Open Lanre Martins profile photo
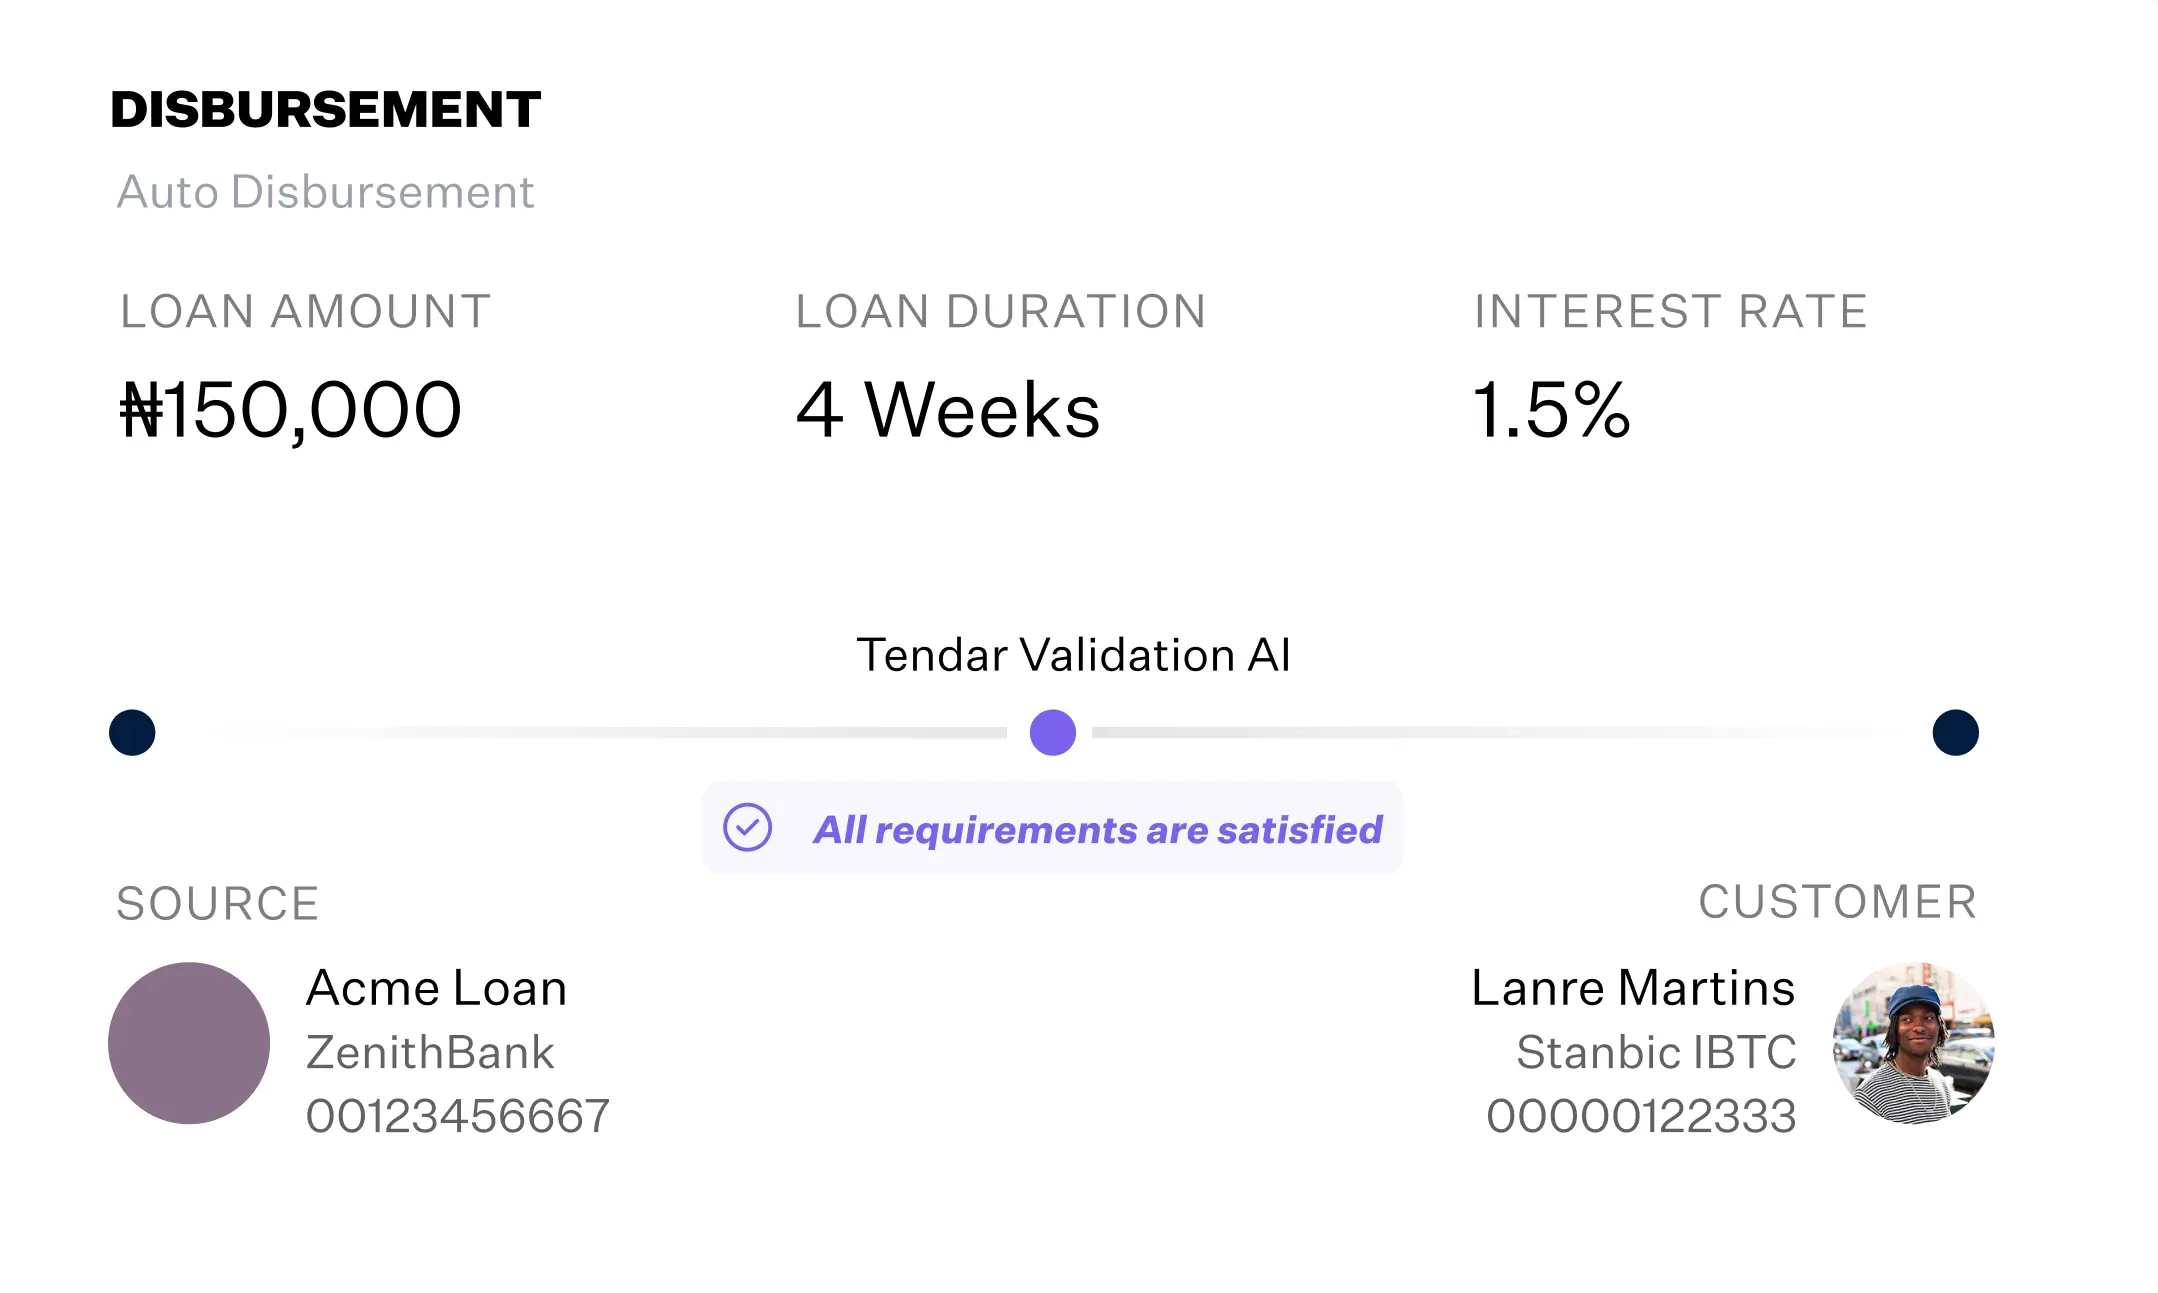2158x1293 pixels. click(1913, 1043)
